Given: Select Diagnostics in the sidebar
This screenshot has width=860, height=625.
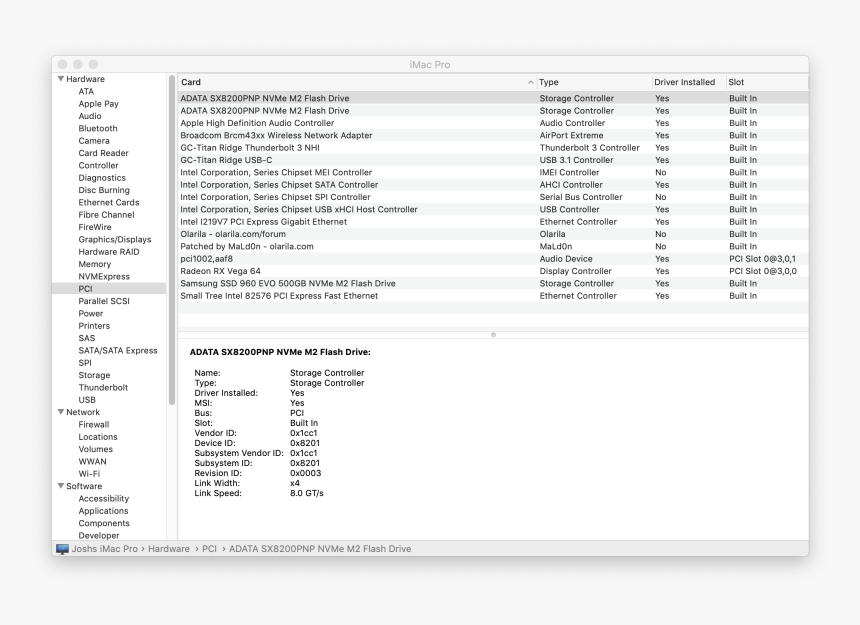Looking at the screenshot, I should pyautogui.click(x=102, y=178).
